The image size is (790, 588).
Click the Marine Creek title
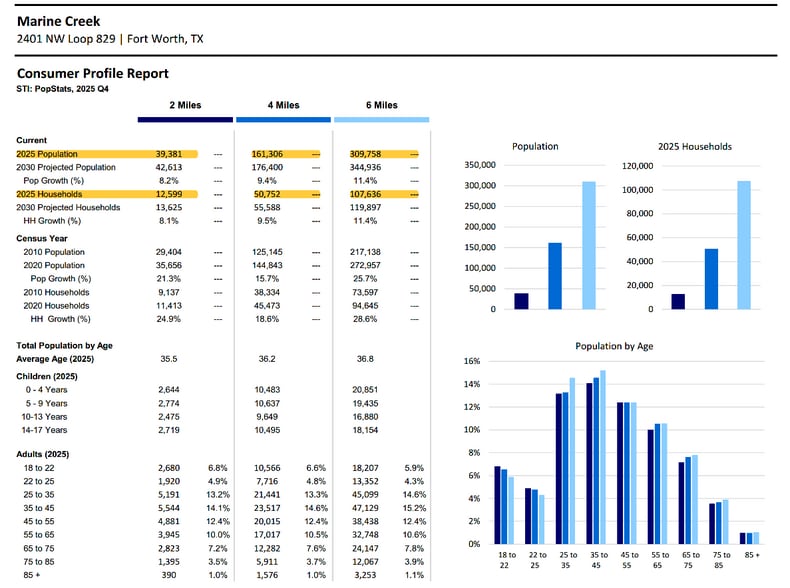click(58, 21)
